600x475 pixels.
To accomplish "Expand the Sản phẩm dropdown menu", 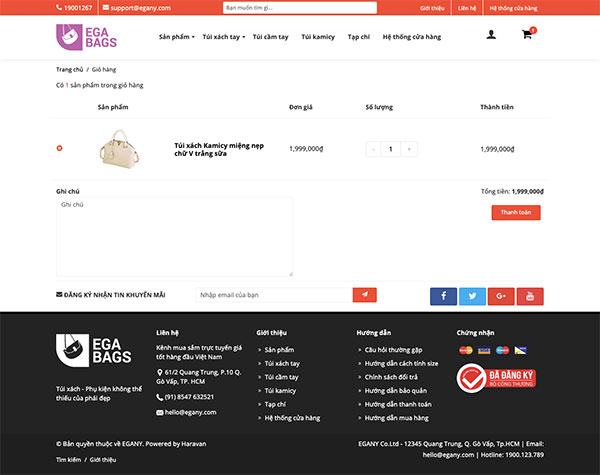I will [x=177, y=37].
